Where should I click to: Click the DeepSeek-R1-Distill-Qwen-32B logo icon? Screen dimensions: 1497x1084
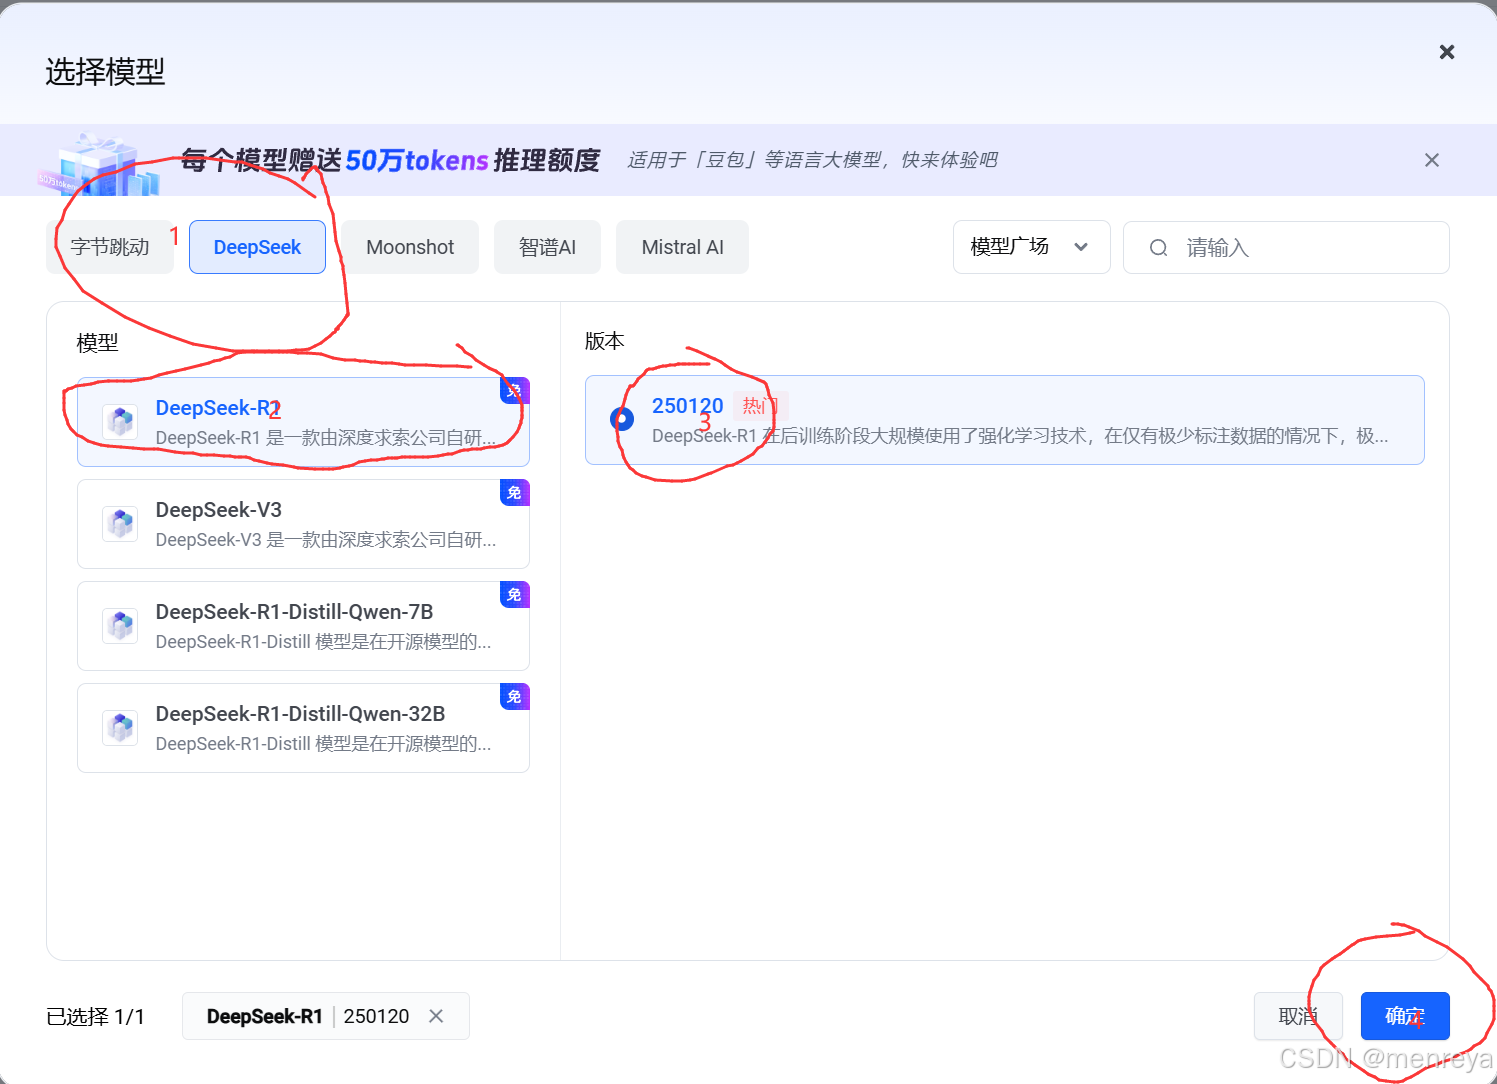coord(120,728)
